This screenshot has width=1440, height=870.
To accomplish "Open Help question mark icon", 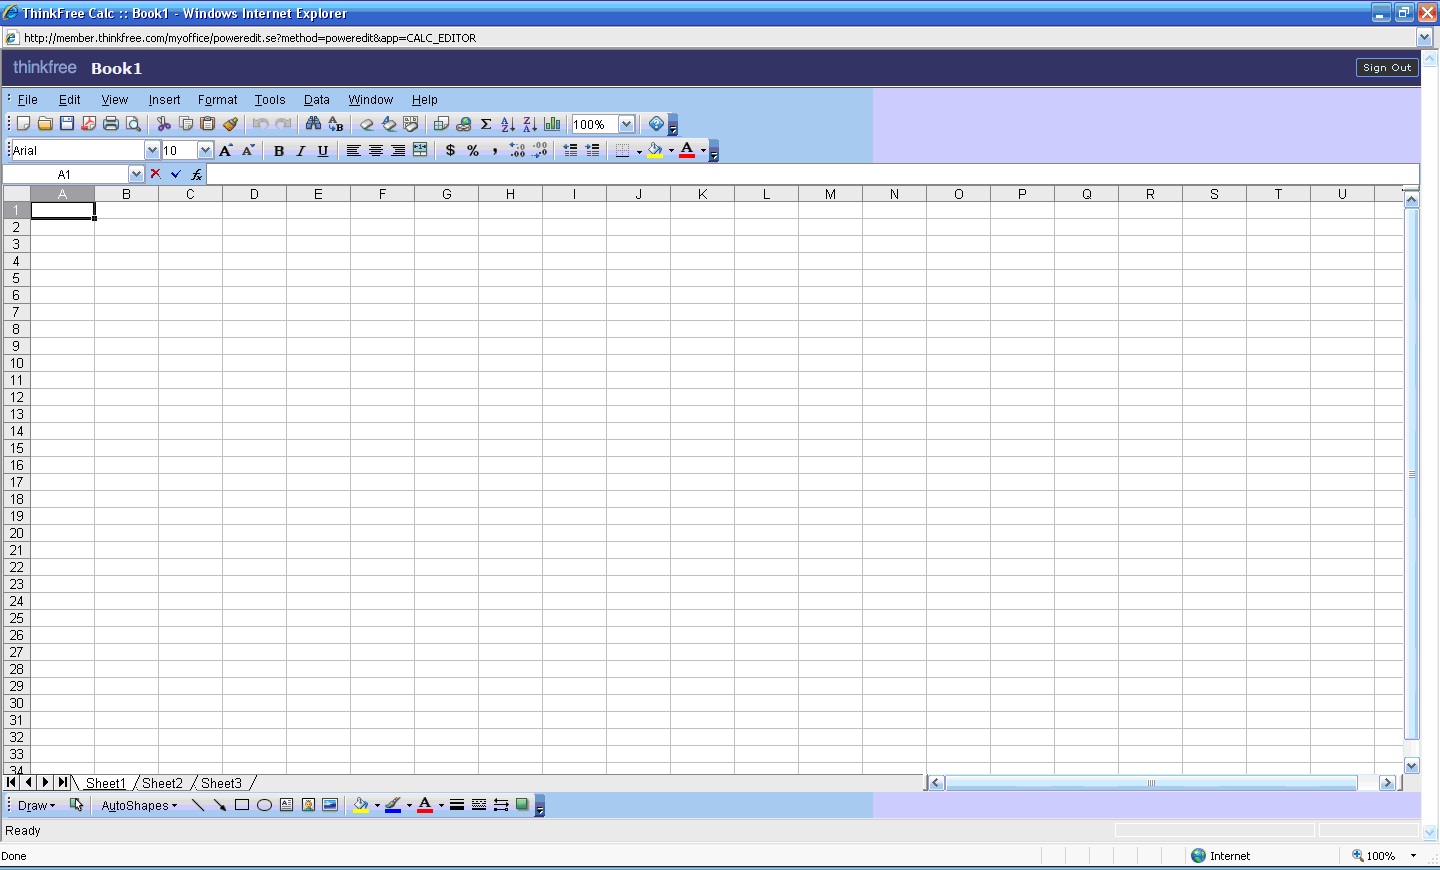I will [656, 124].
